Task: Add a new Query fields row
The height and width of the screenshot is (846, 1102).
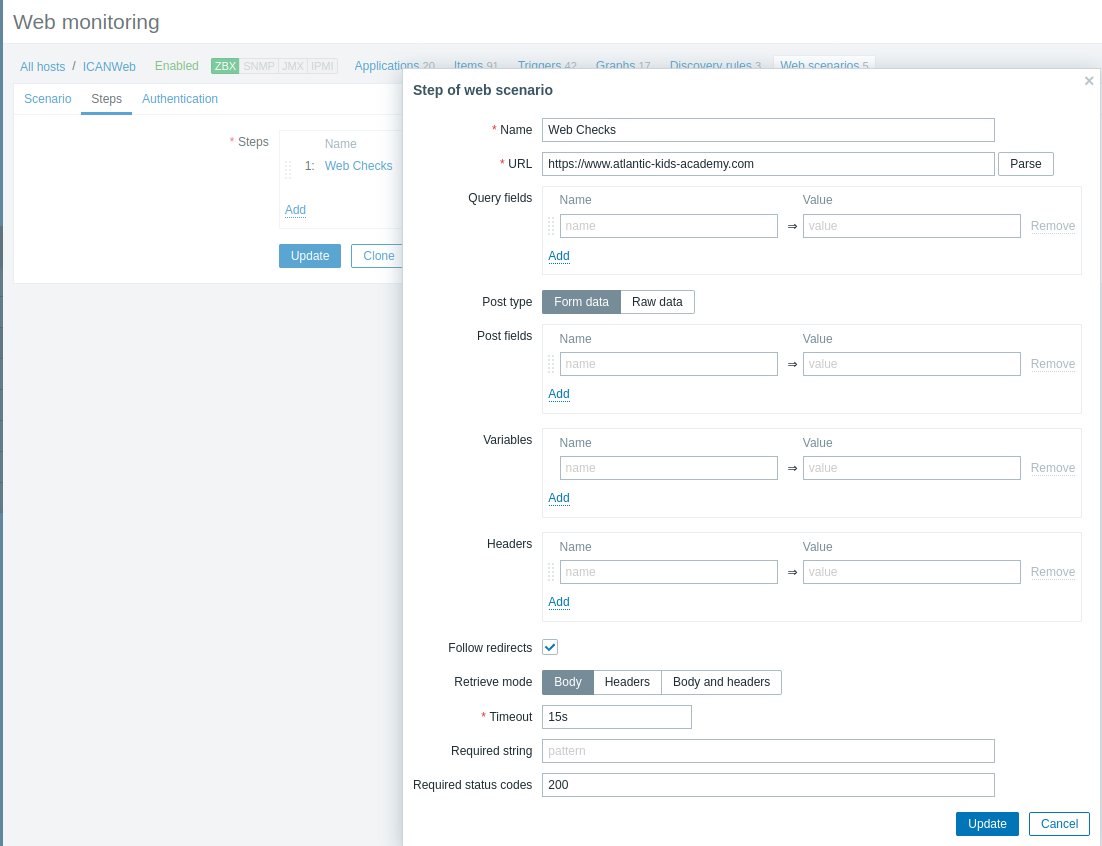Action: click(x=559, y=256)
